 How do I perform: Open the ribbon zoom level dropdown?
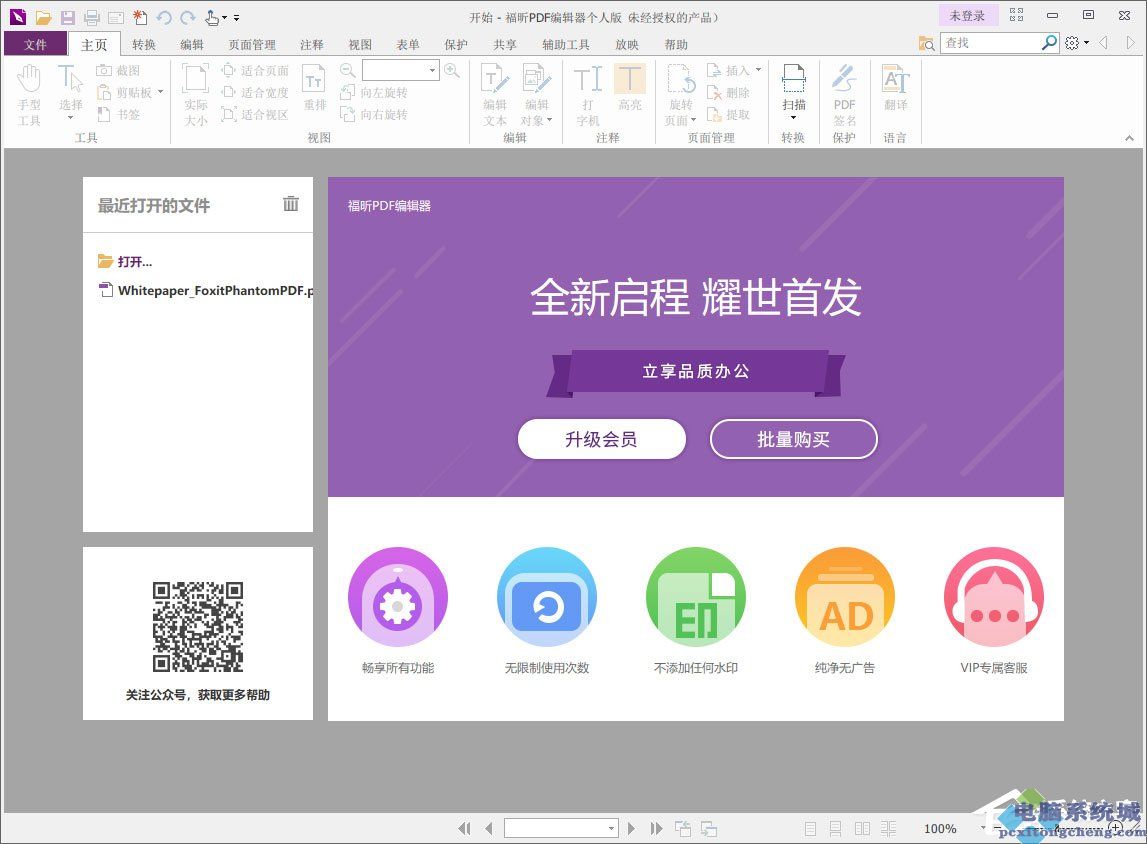click(432, 70)
